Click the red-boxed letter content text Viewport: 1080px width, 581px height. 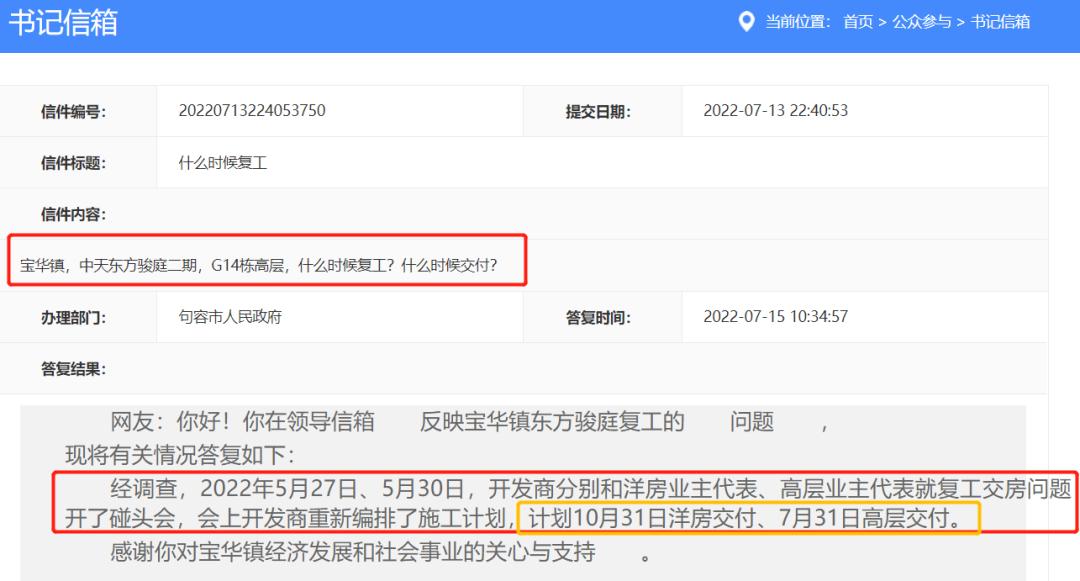(265, 263)
